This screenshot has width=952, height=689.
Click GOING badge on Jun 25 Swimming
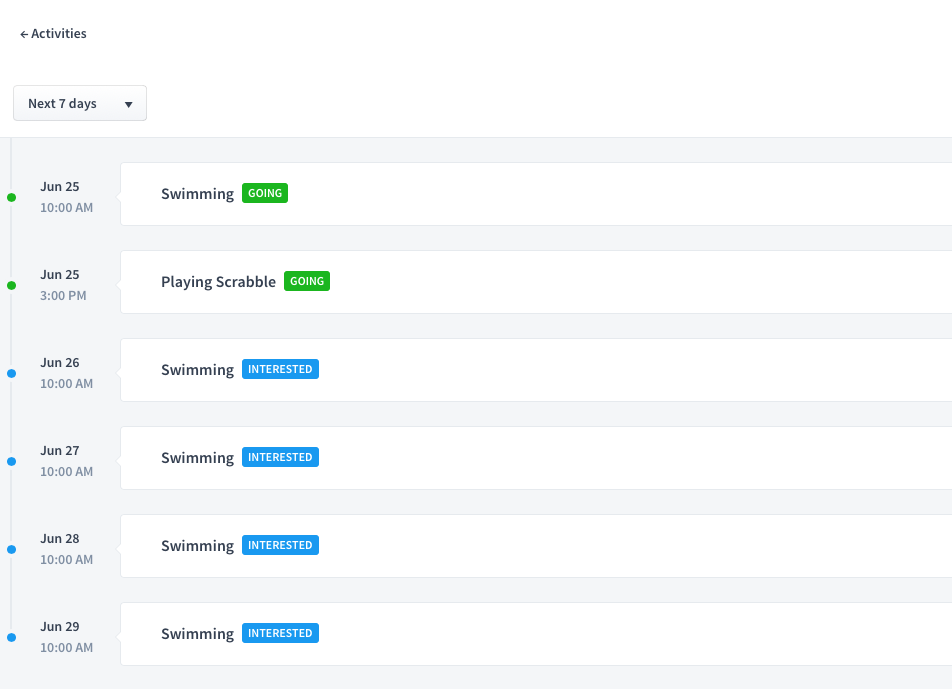click(265, 193)
